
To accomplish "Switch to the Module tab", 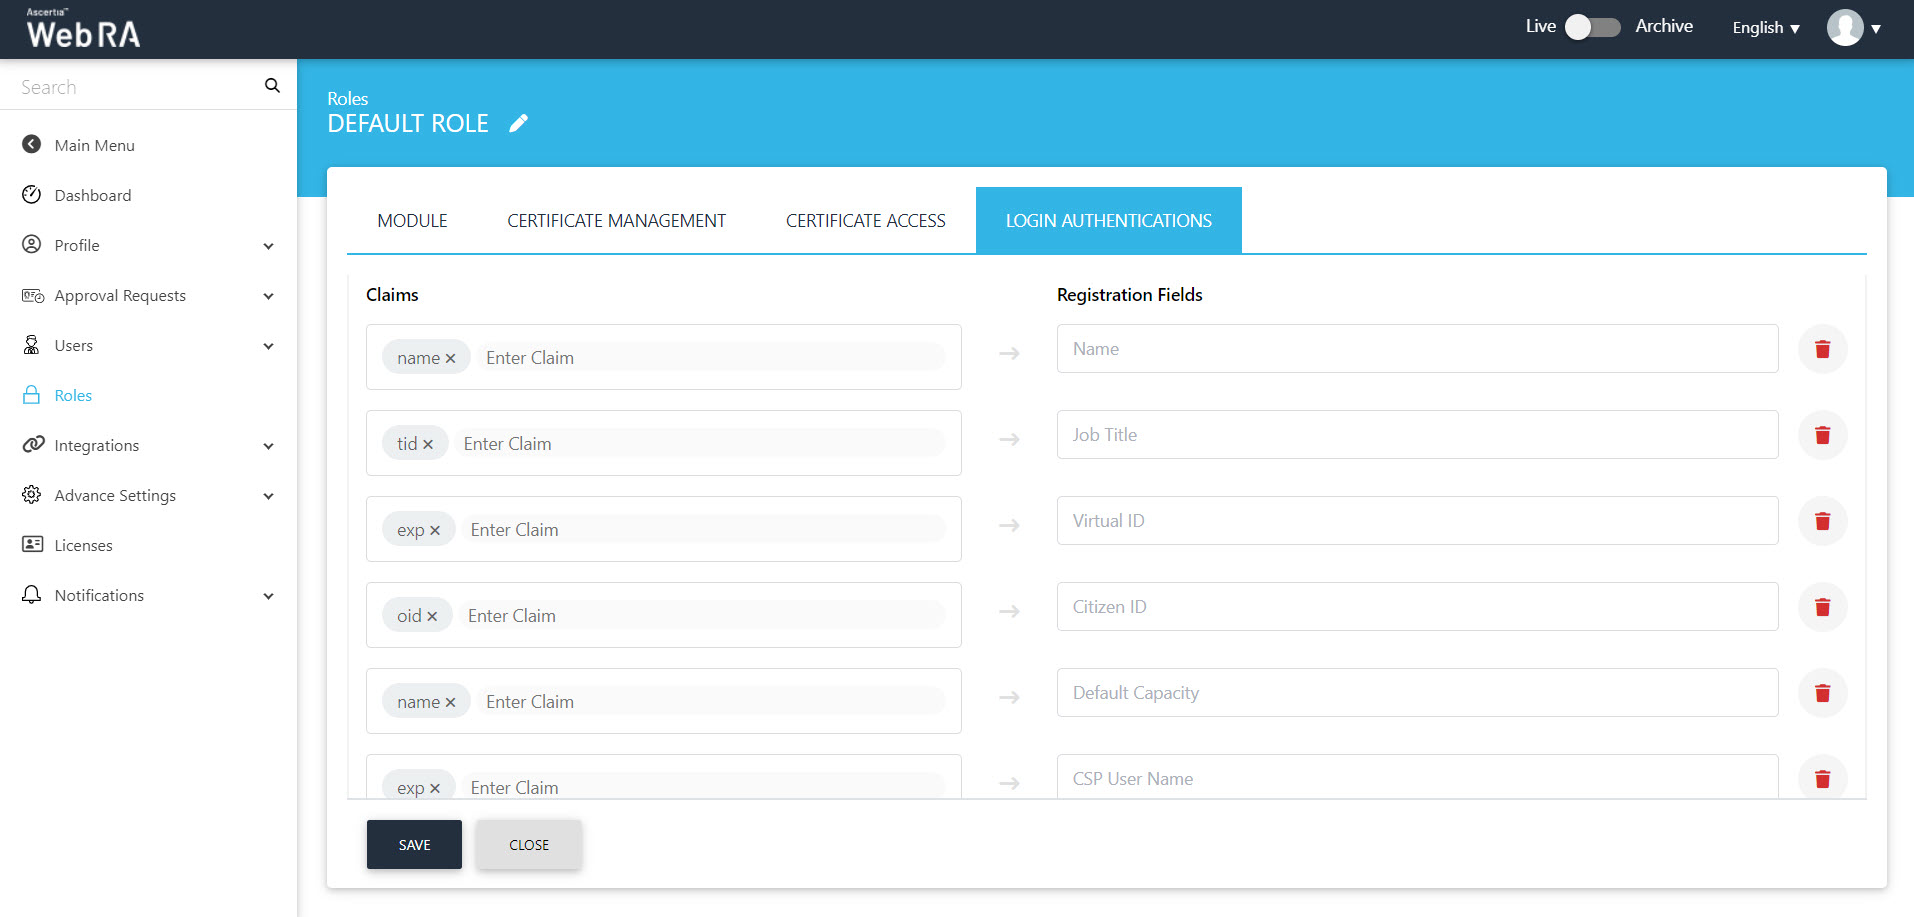I will [x=412, y=221].
